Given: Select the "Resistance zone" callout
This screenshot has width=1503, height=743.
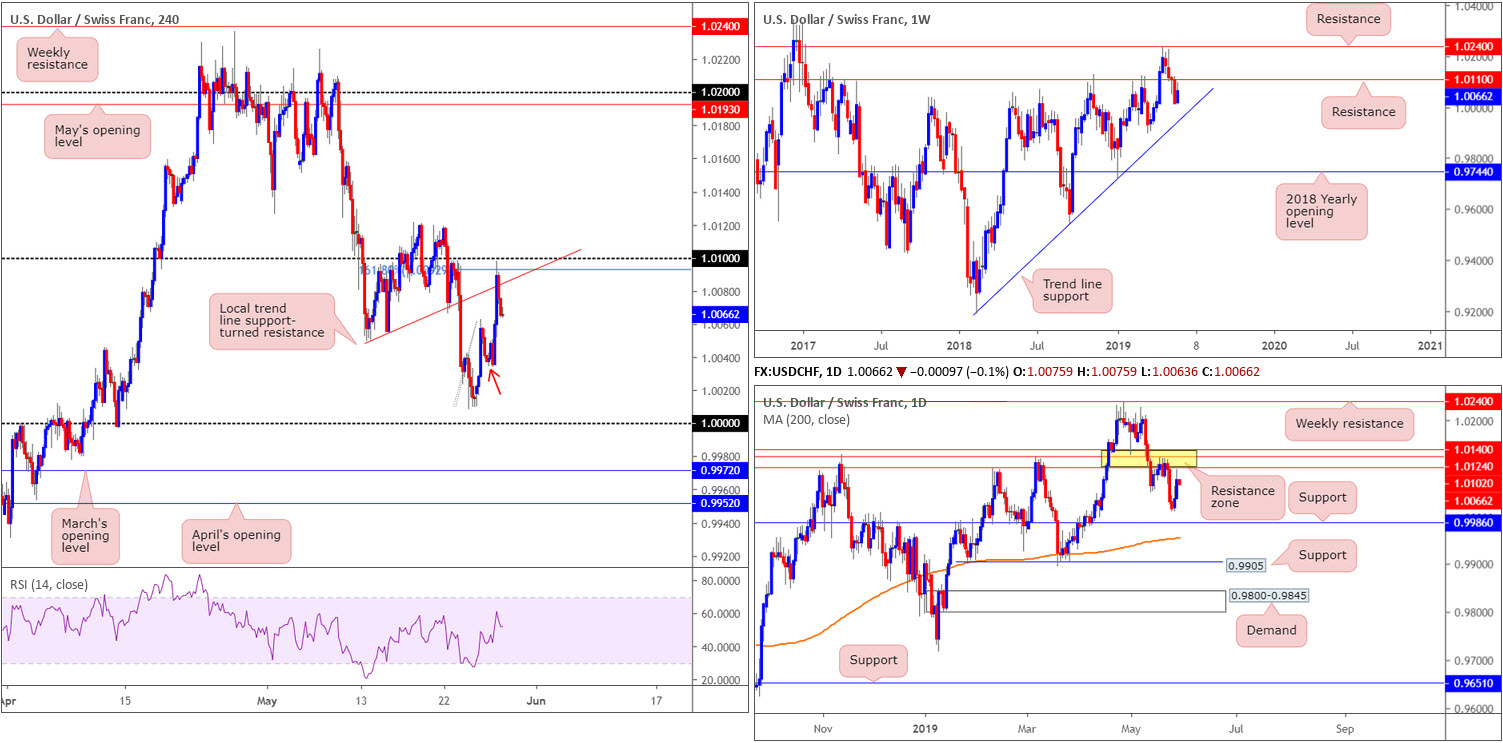Looking at the screenshot, I should pyautogui.click(x=1243, y=497).
